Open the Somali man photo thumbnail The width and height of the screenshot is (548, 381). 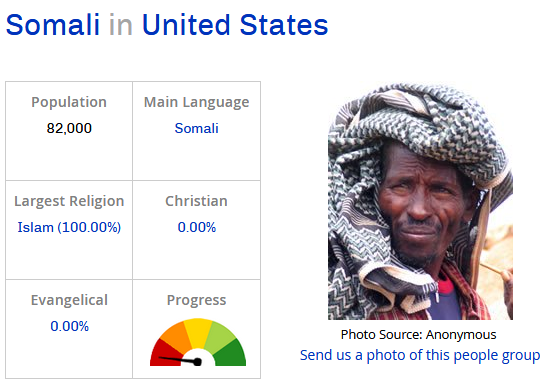[x=420, y=201]
